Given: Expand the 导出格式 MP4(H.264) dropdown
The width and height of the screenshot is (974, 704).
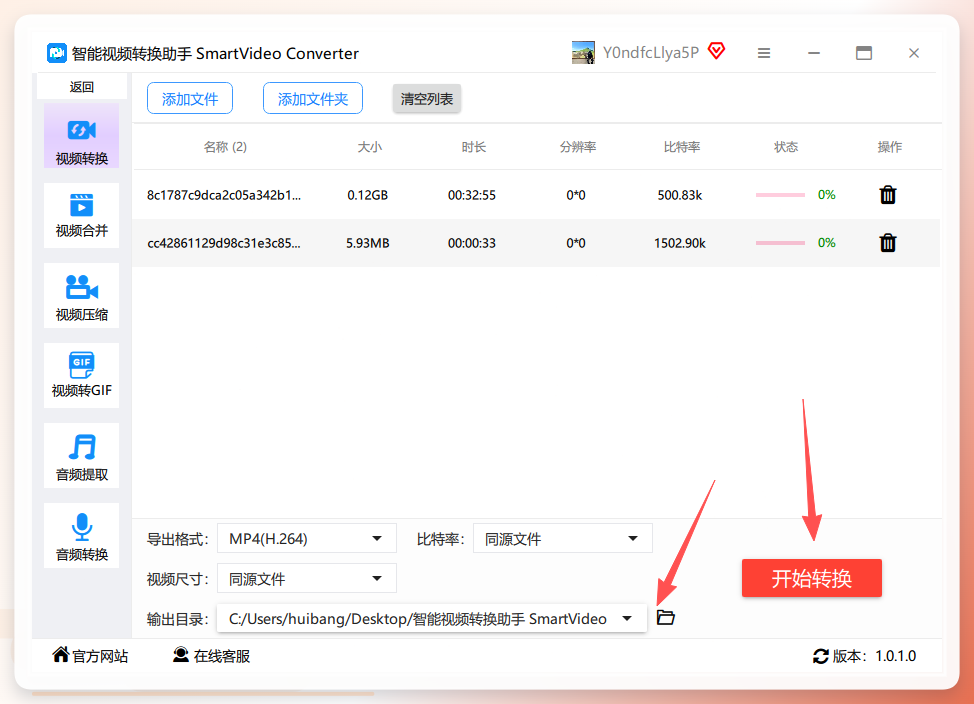Looking at the screenshot, I should [307, 539].
